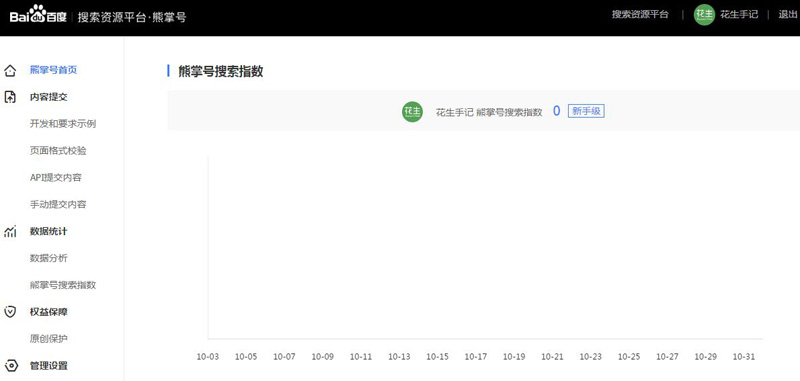Image resolution: width=800 pixels, height=381 pixels.
Task: Collapse the 内容提交 sidebar section
Action: coord(48,97)
